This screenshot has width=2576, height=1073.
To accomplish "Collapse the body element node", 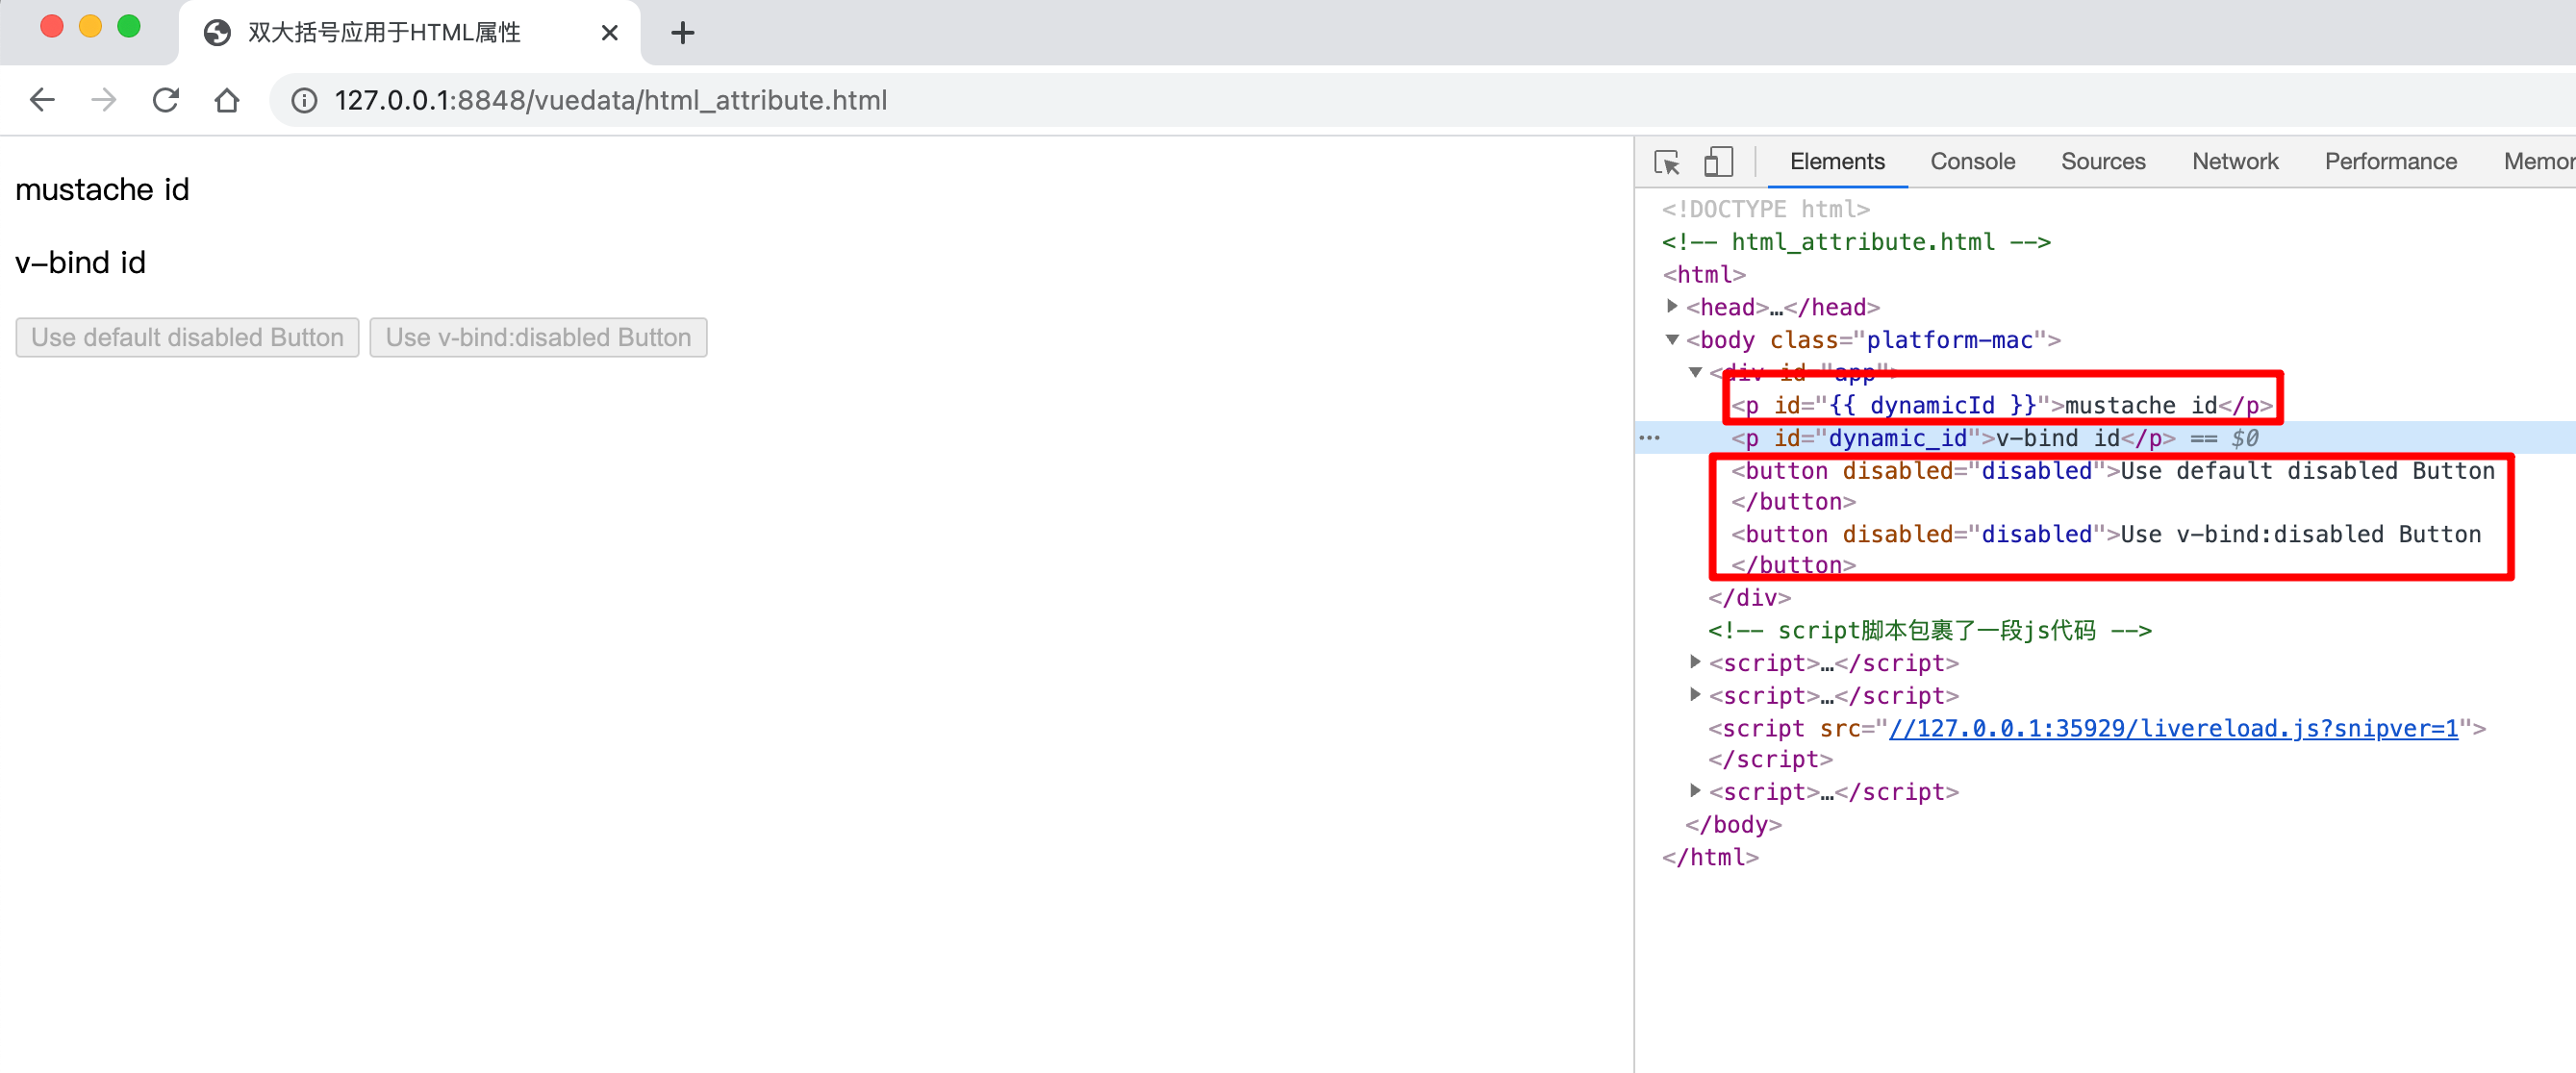I will coord(1672,340).
